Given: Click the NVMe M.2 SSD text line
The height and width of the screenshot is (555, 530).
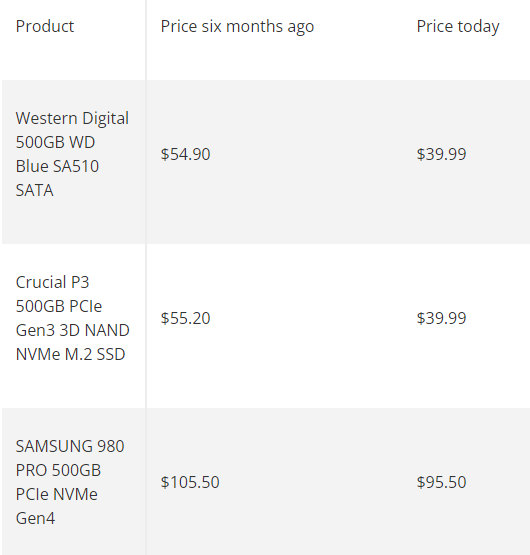Looking at the screenshot, I should [x=70, y=354].
